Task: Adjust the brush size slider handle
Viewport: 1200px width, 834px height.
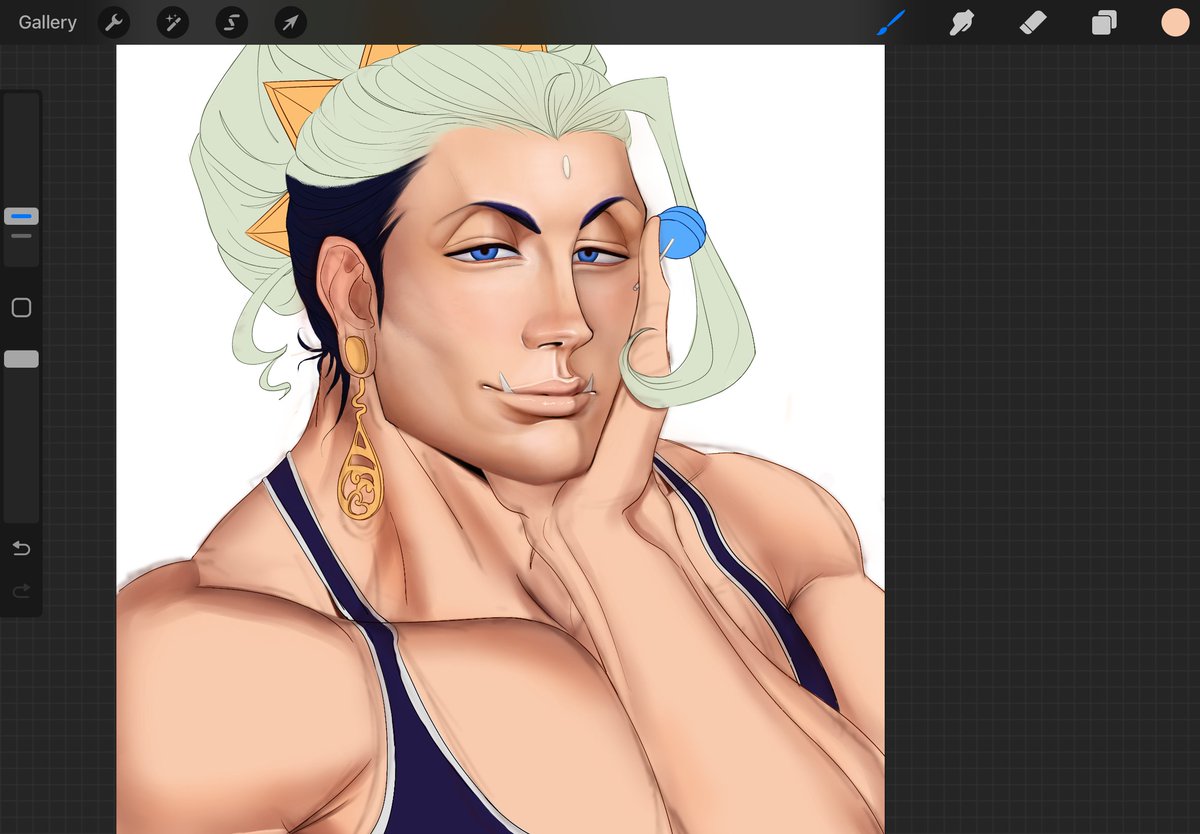Action: [x=21, y=216]
